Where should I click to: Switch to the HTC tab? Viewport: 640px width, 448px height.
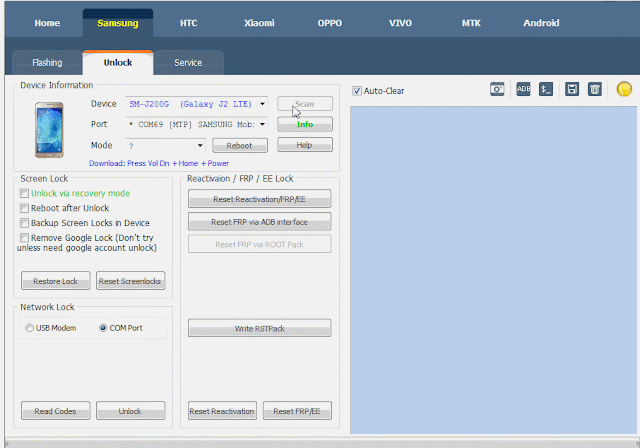click(x=189, y=23)
